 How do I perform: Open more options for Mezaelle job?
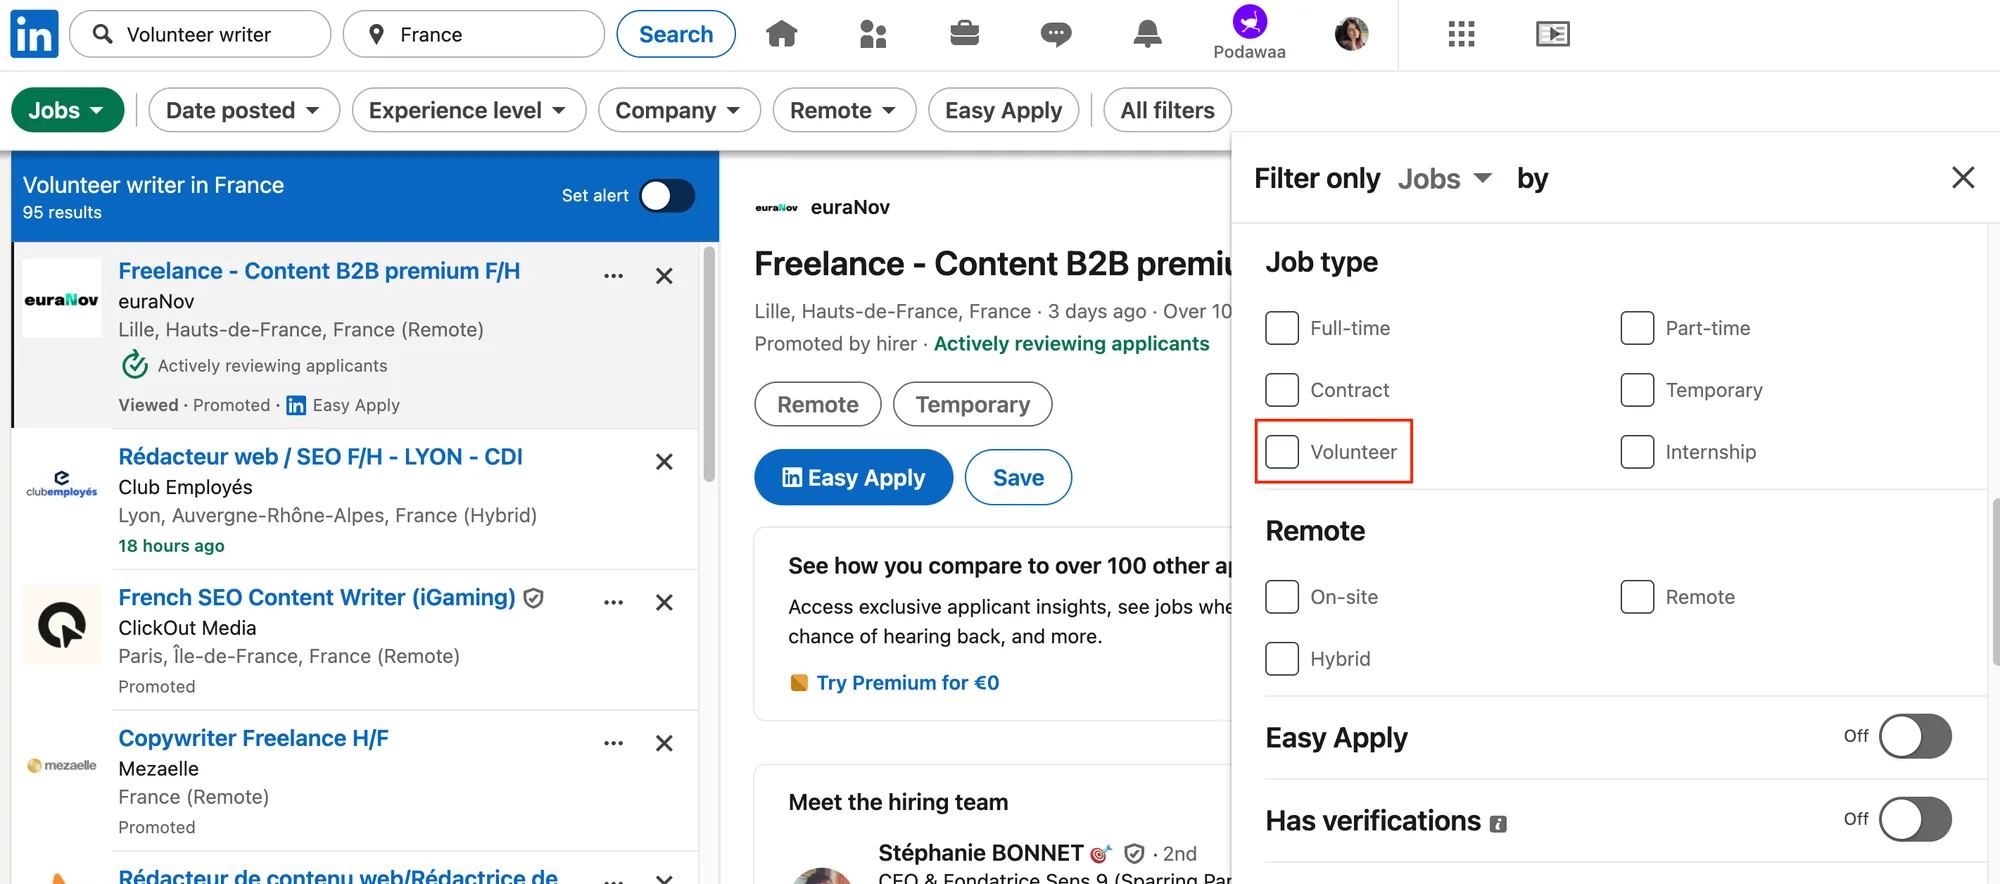click(x=613, y=744)
